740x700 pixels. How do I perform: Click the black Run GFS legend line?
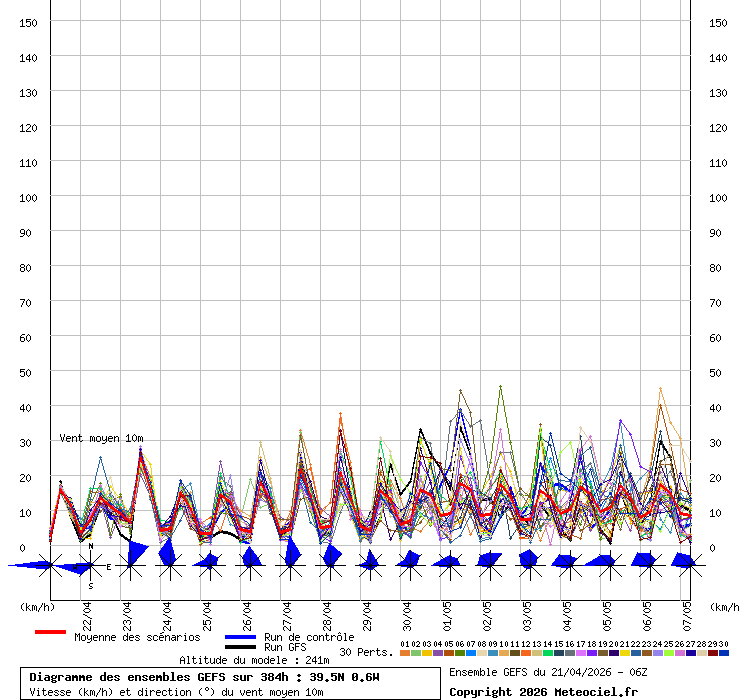pyautogui.click(x=241, y=648)
